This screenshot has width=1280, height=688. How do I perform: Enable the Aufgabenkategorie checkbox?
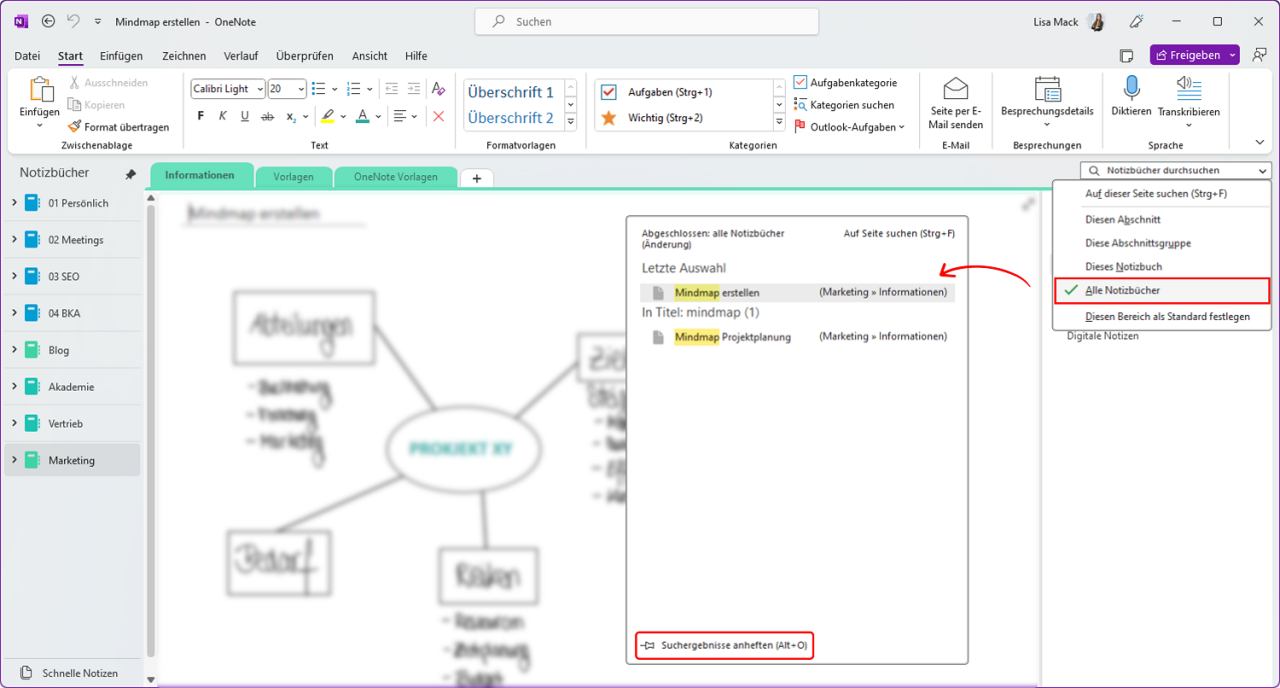[801, 82]
